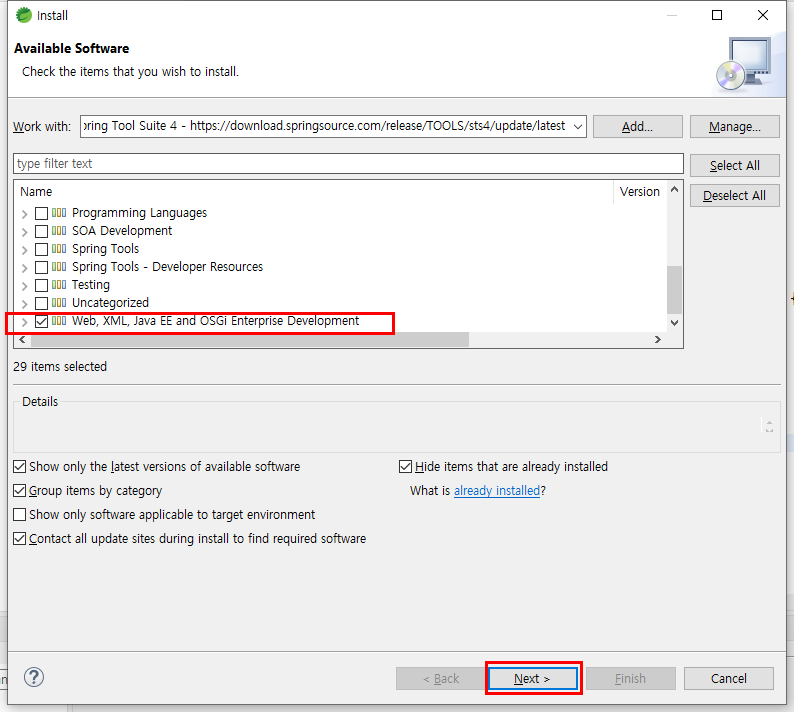Click the 29 items selected status text
This screenshot has height=712, width=794.
(60, 367)
